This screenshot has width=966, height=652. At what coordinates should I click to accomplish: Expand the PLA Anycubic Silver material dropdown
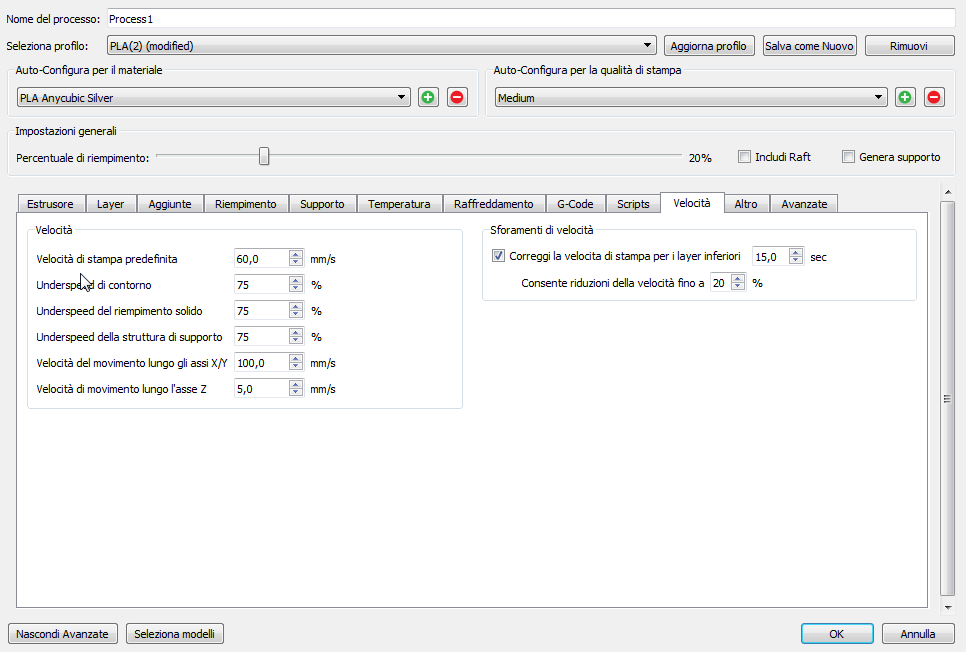coord(214,98)
